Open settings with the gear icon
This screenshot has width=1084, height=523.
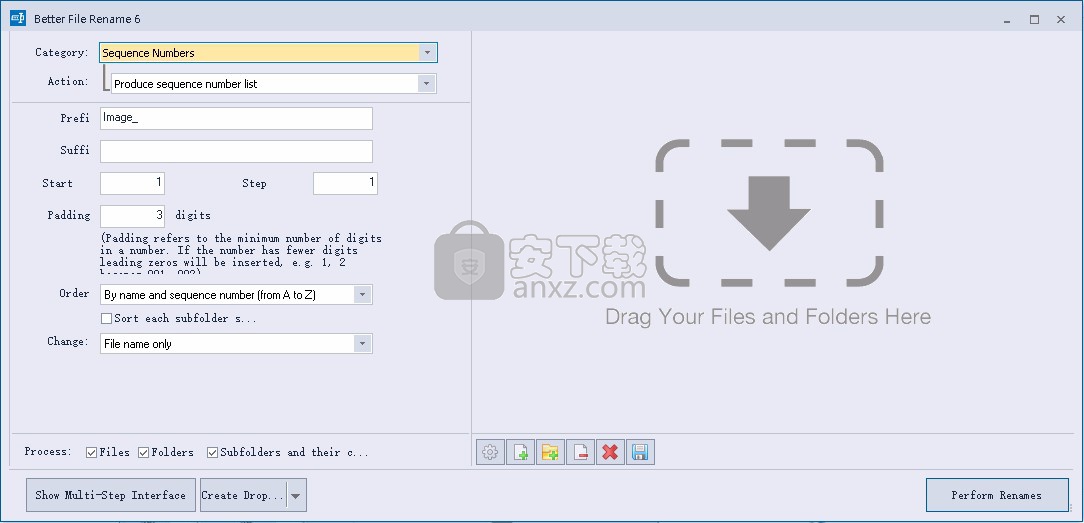(490, 452)
